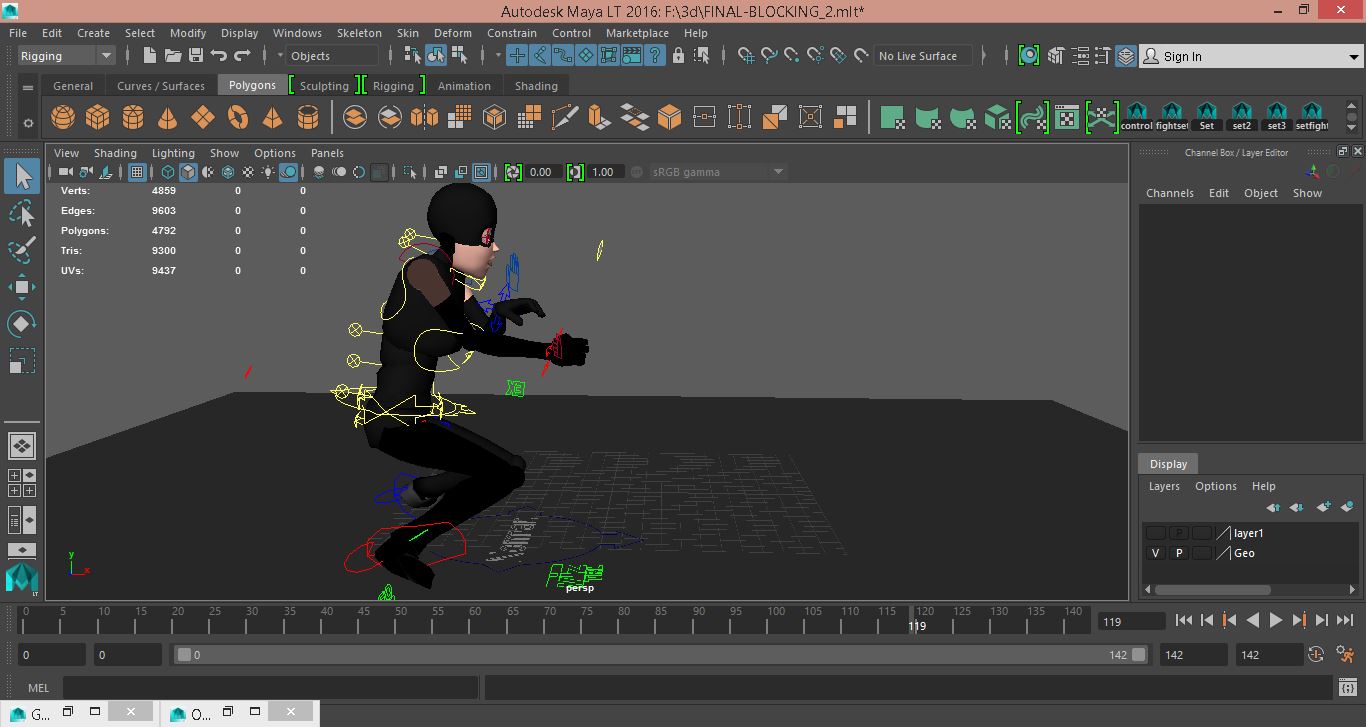Click the 'set3' custom shelf button
This screenshot has width=1366, height=727.
click(1277, 118)
